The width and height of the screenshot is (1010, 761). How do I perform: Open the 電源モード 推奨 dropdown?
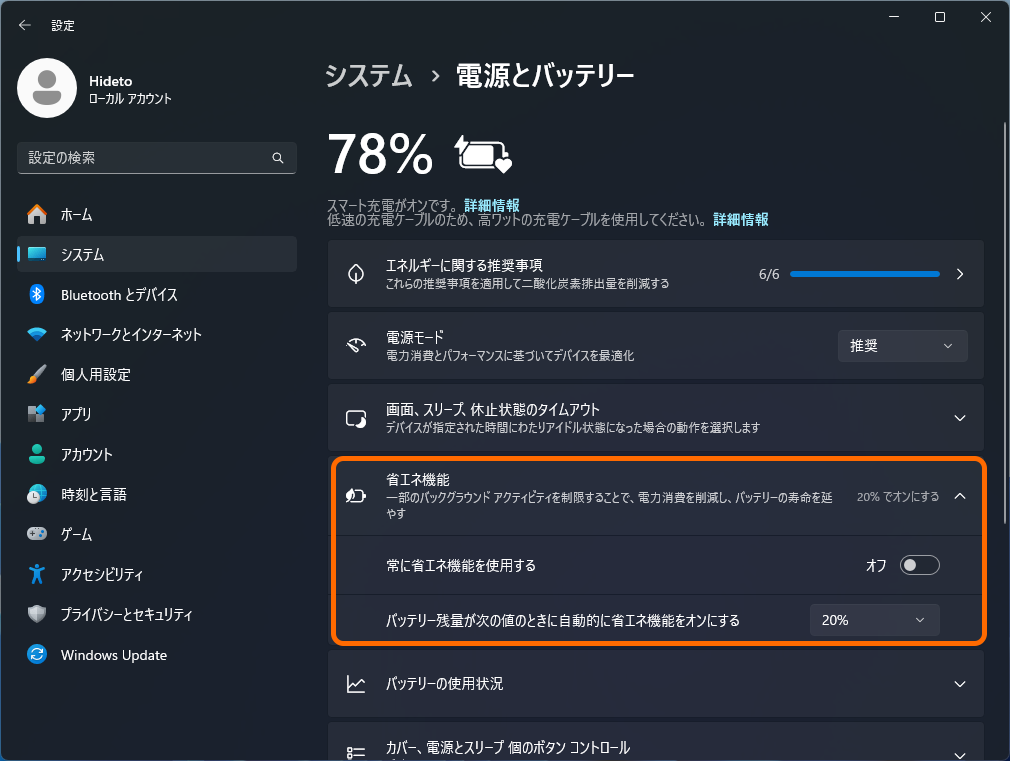click(901, 345)
